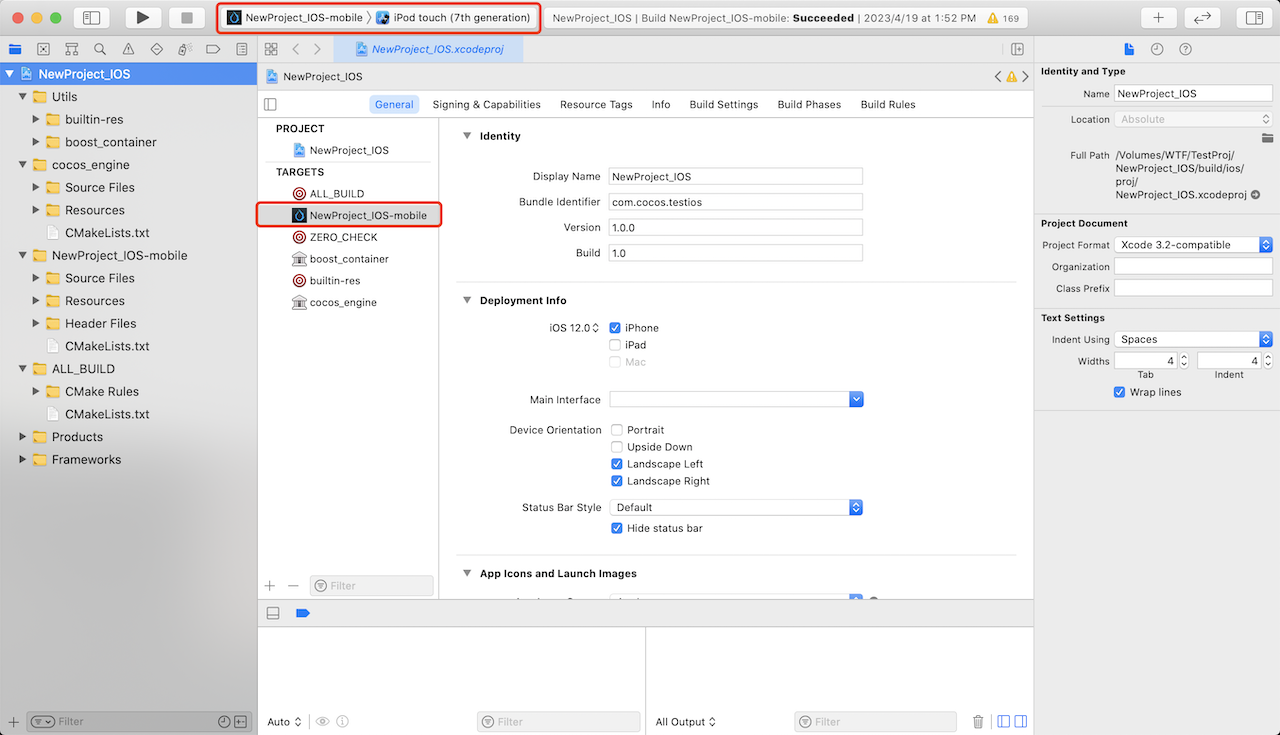Clear console with trash icon
The width and height of the screenshot is (1280, 735).
(x=978, y=722)
